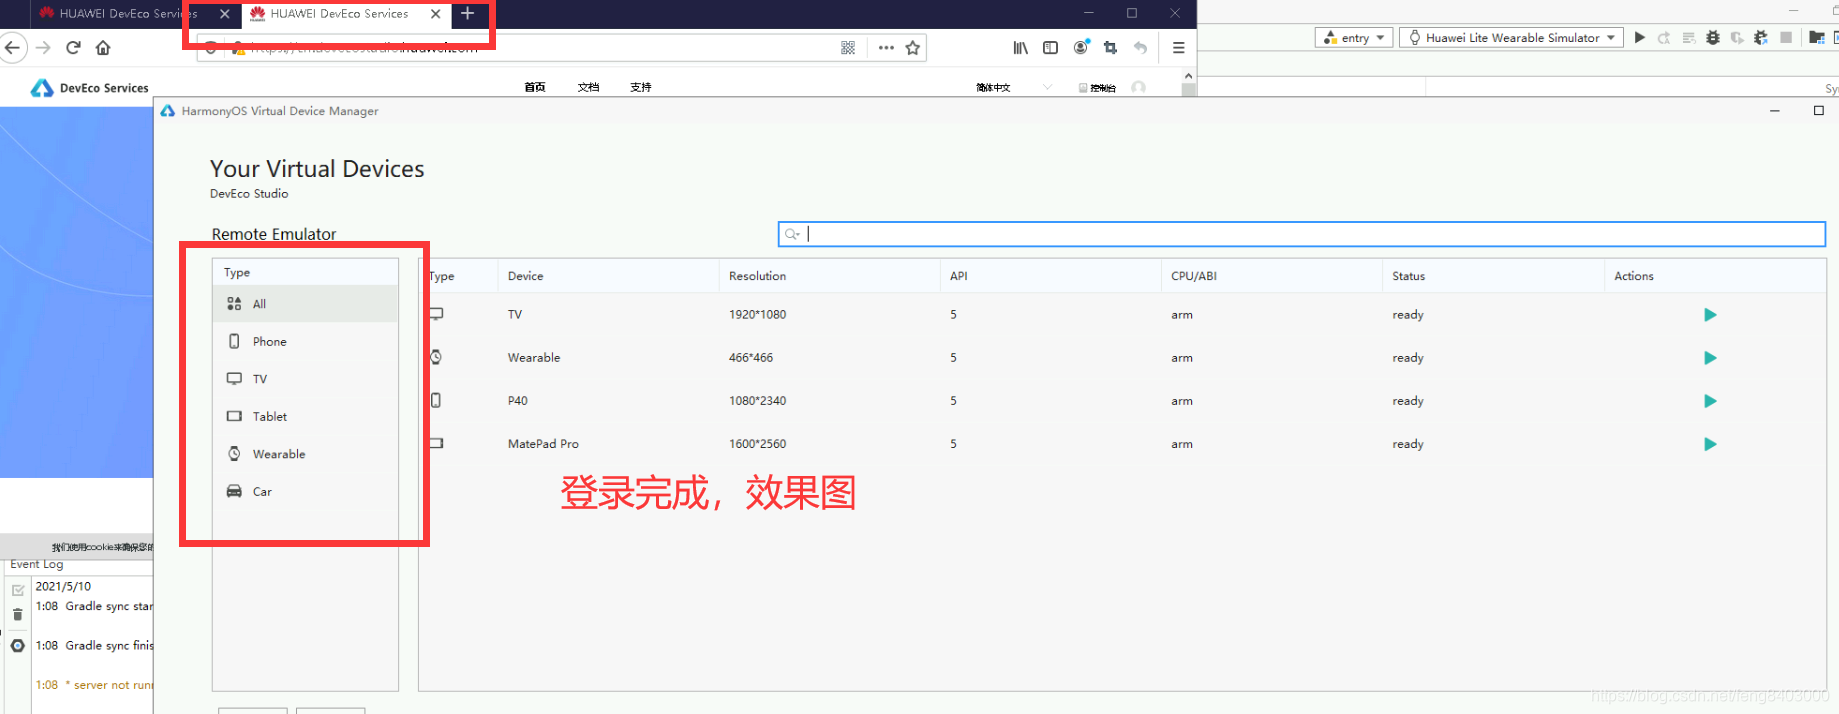Viewport: 1839px width, 714px height.
Task: Click the user avatar on webpage
Action: [1138, 87]
